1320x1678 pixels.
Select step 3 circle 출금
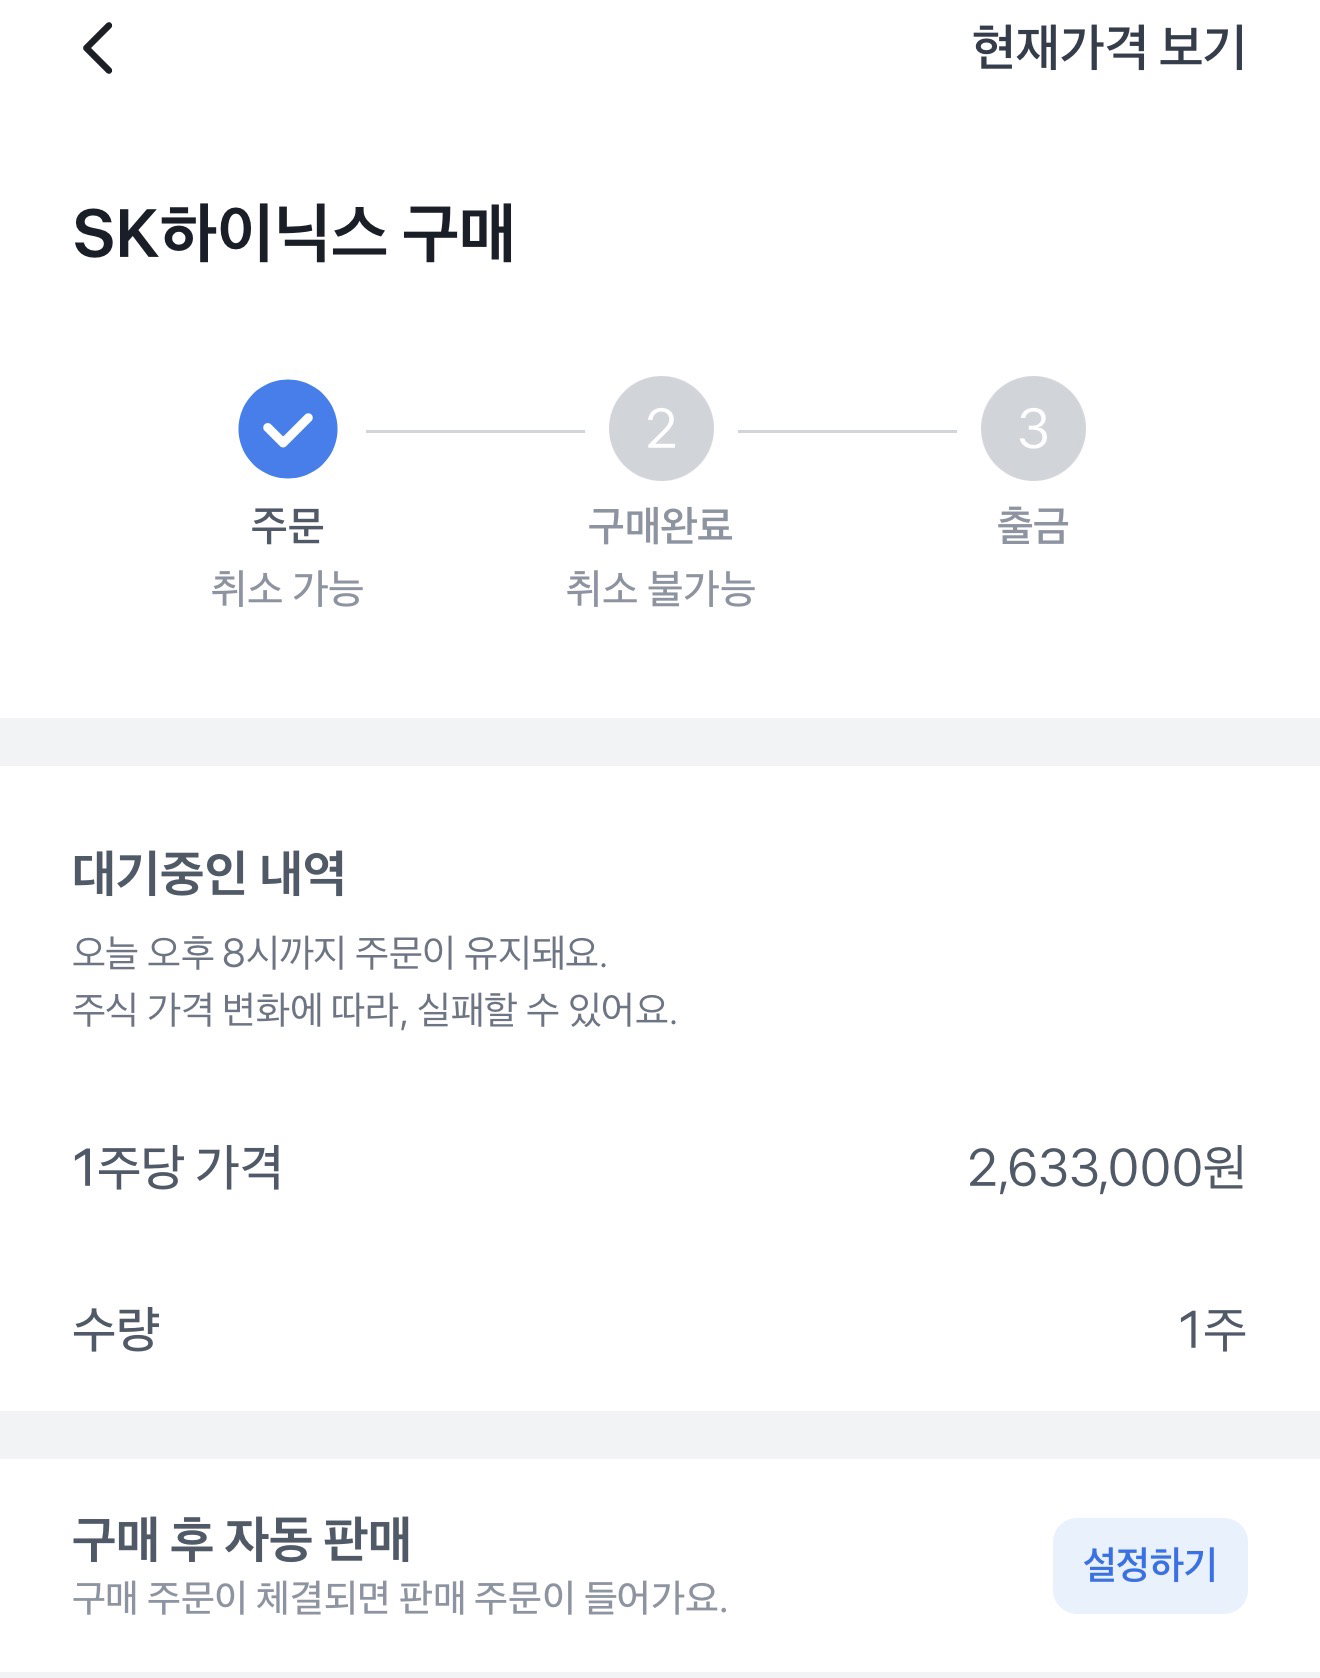pyautogui.click(x=1033, y=429)
